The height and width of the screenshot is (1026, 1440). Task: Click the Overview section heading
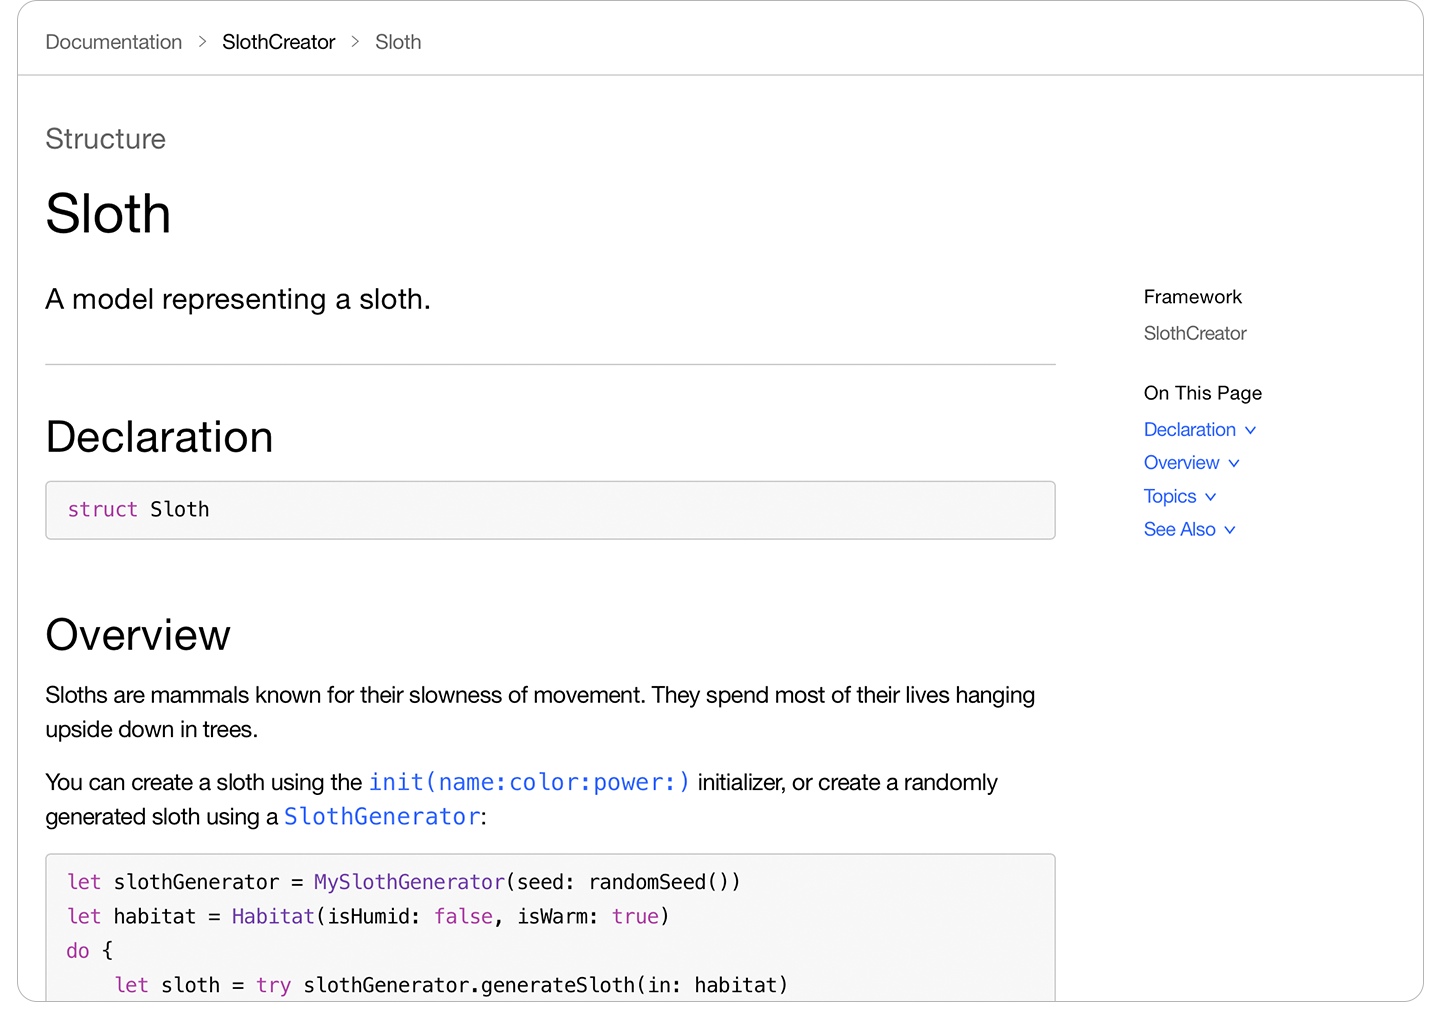(x=138, y=635)
